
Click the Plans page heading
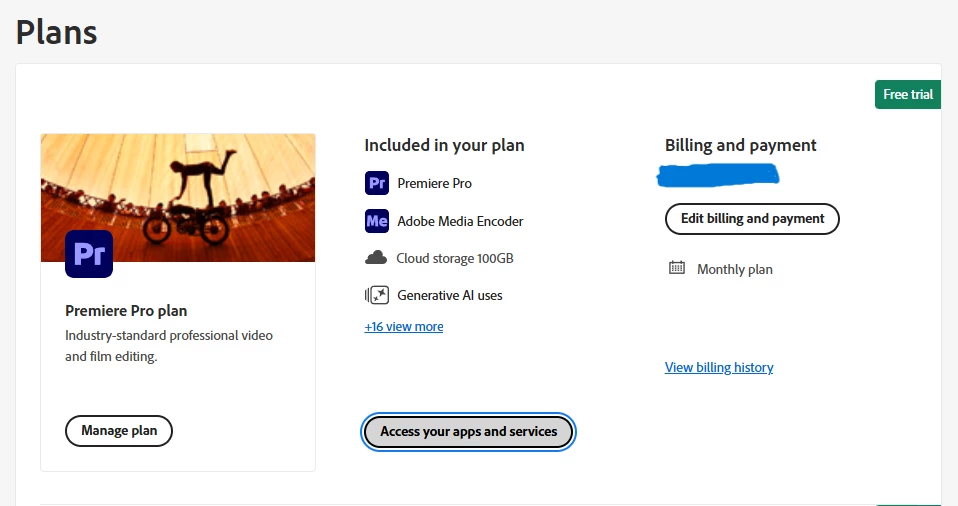coord(56,32)
